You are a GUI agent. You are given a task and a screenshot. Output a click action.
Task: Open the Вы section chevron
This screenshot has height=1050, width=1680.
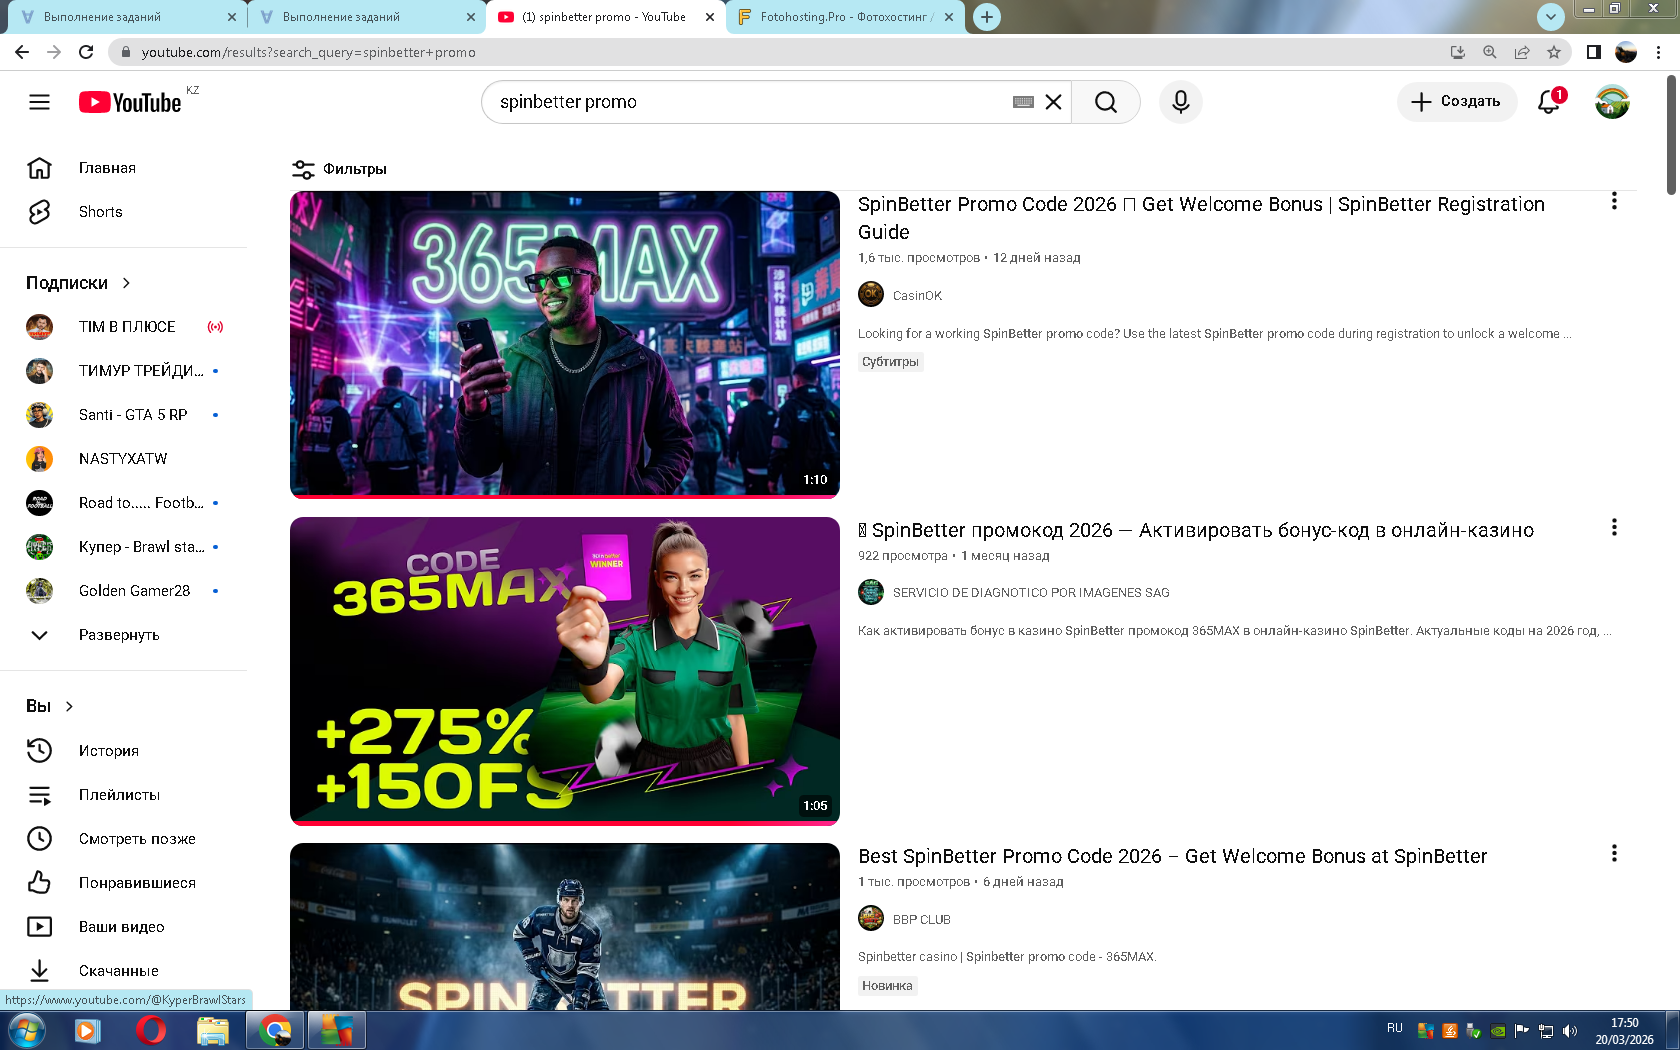[69, 706]
